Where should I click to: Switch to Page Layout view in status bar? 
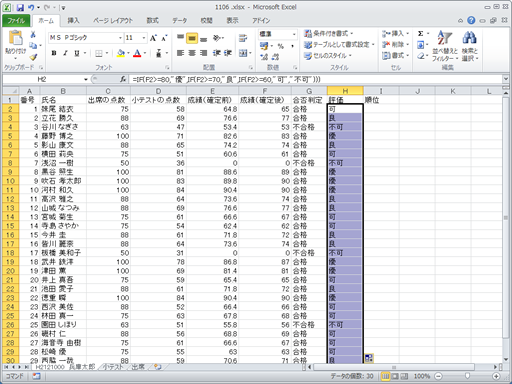(395, 376)
